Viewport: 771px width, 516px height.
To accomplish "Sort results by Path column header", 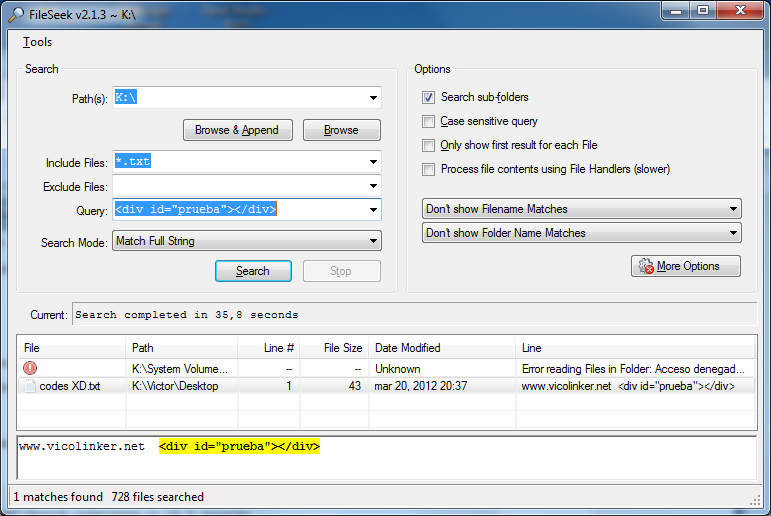I will click(181, 348).
